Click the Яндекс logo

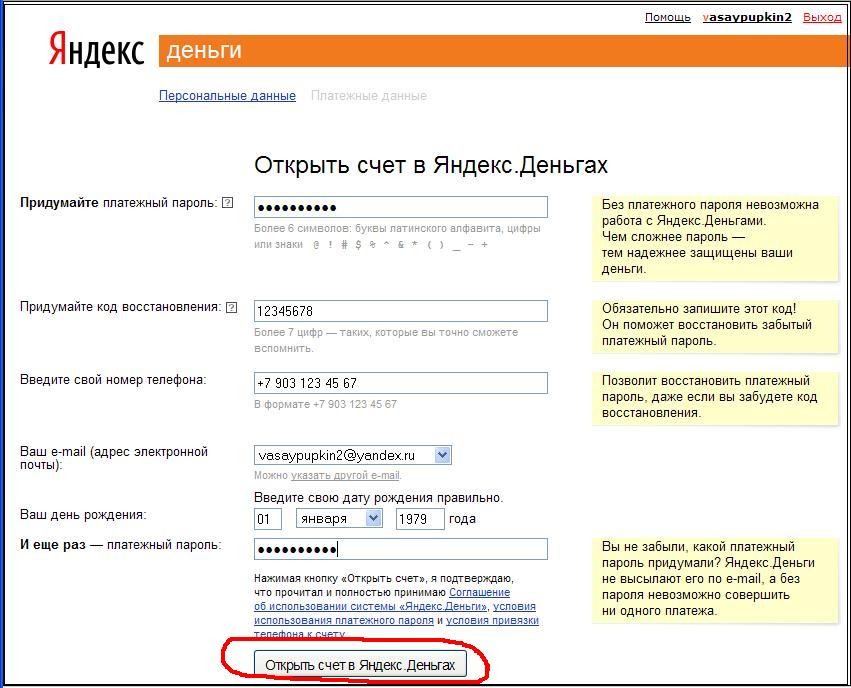pos(96,49)
